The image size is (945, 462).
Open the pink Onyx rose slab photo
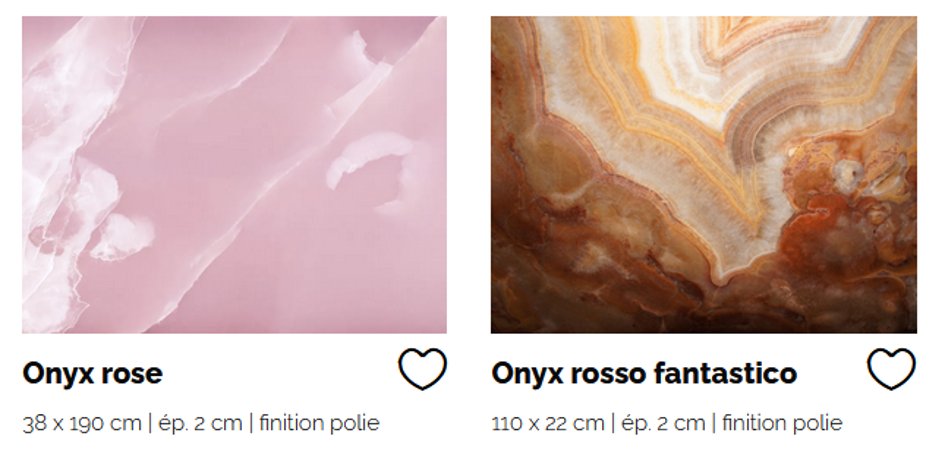(234, 175)
